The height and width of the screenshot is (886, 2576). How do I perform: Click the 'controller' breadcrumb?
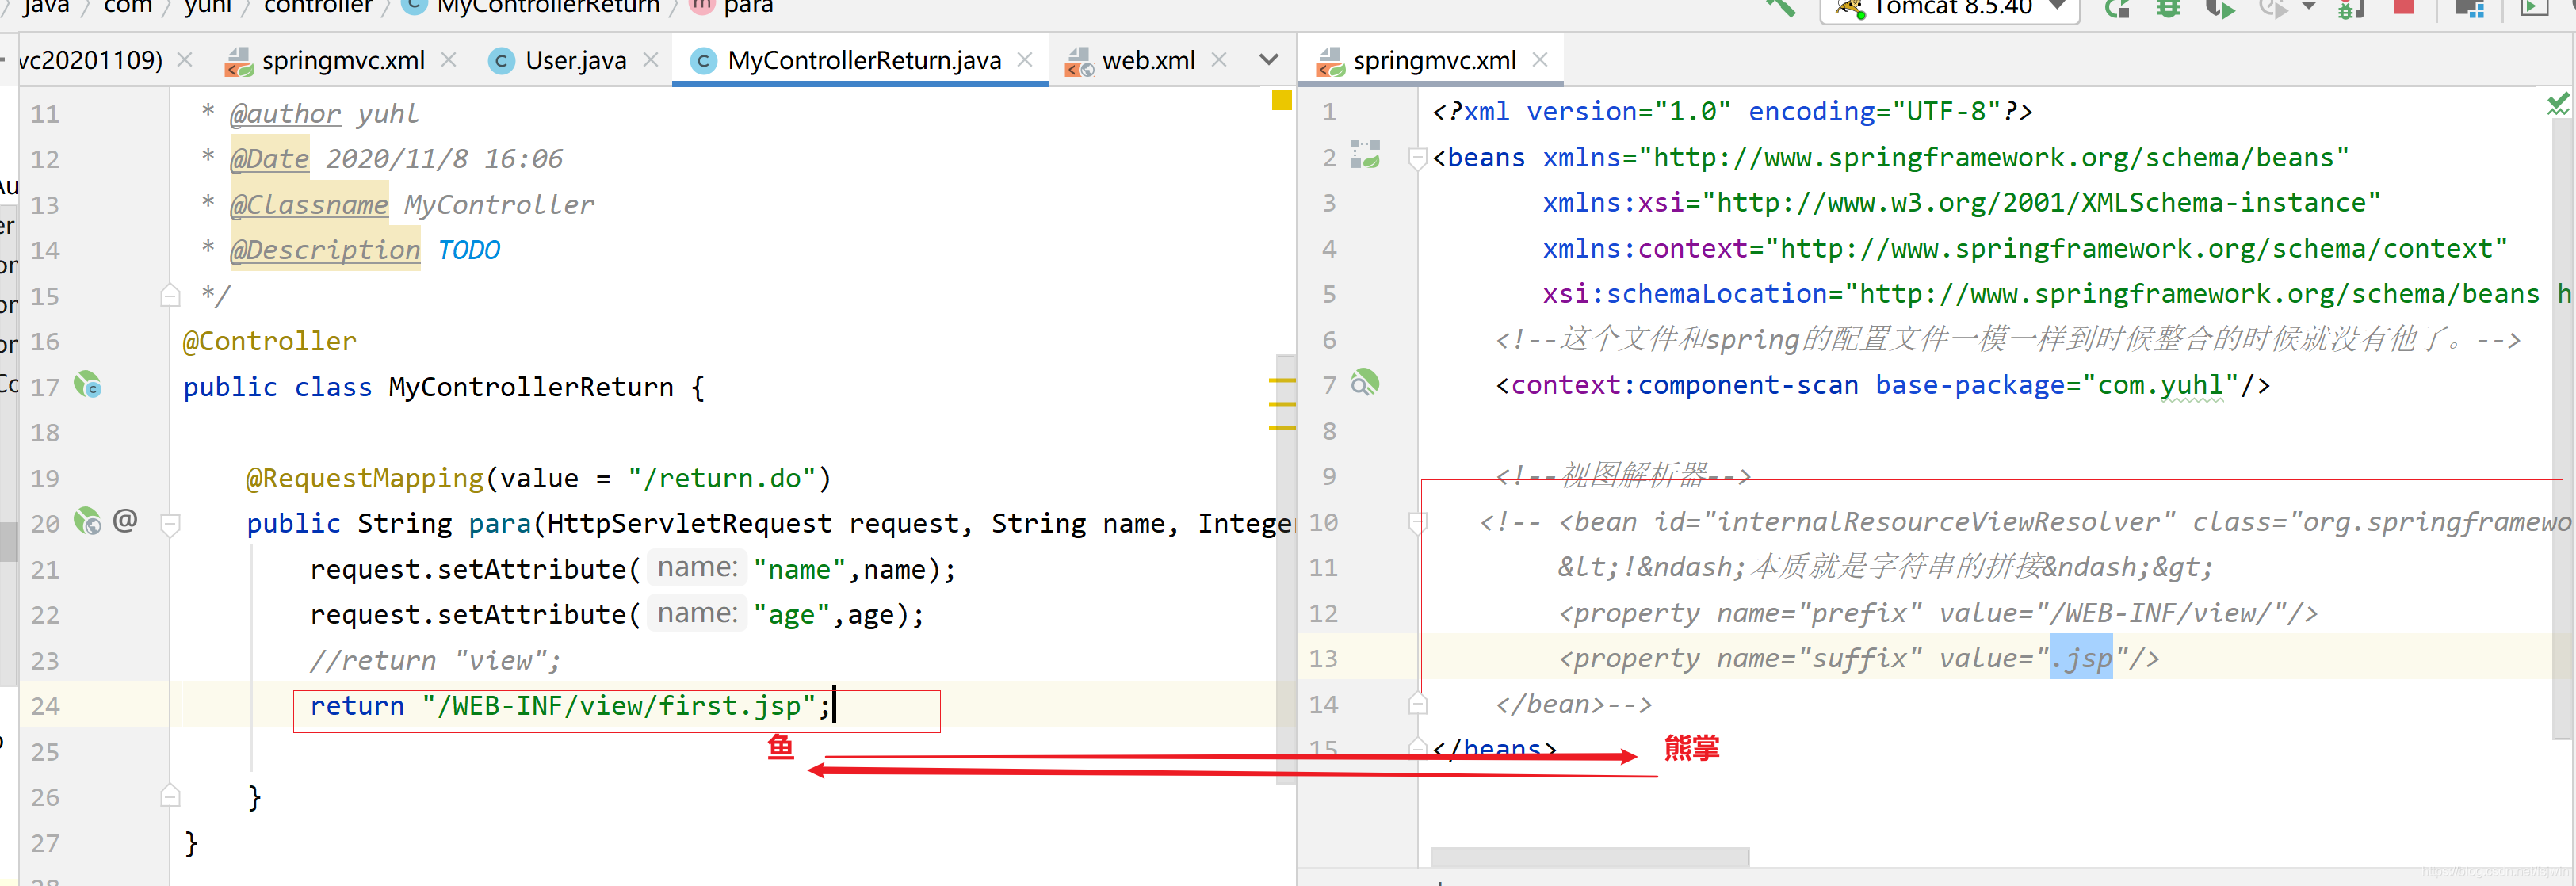pos(318,7)
